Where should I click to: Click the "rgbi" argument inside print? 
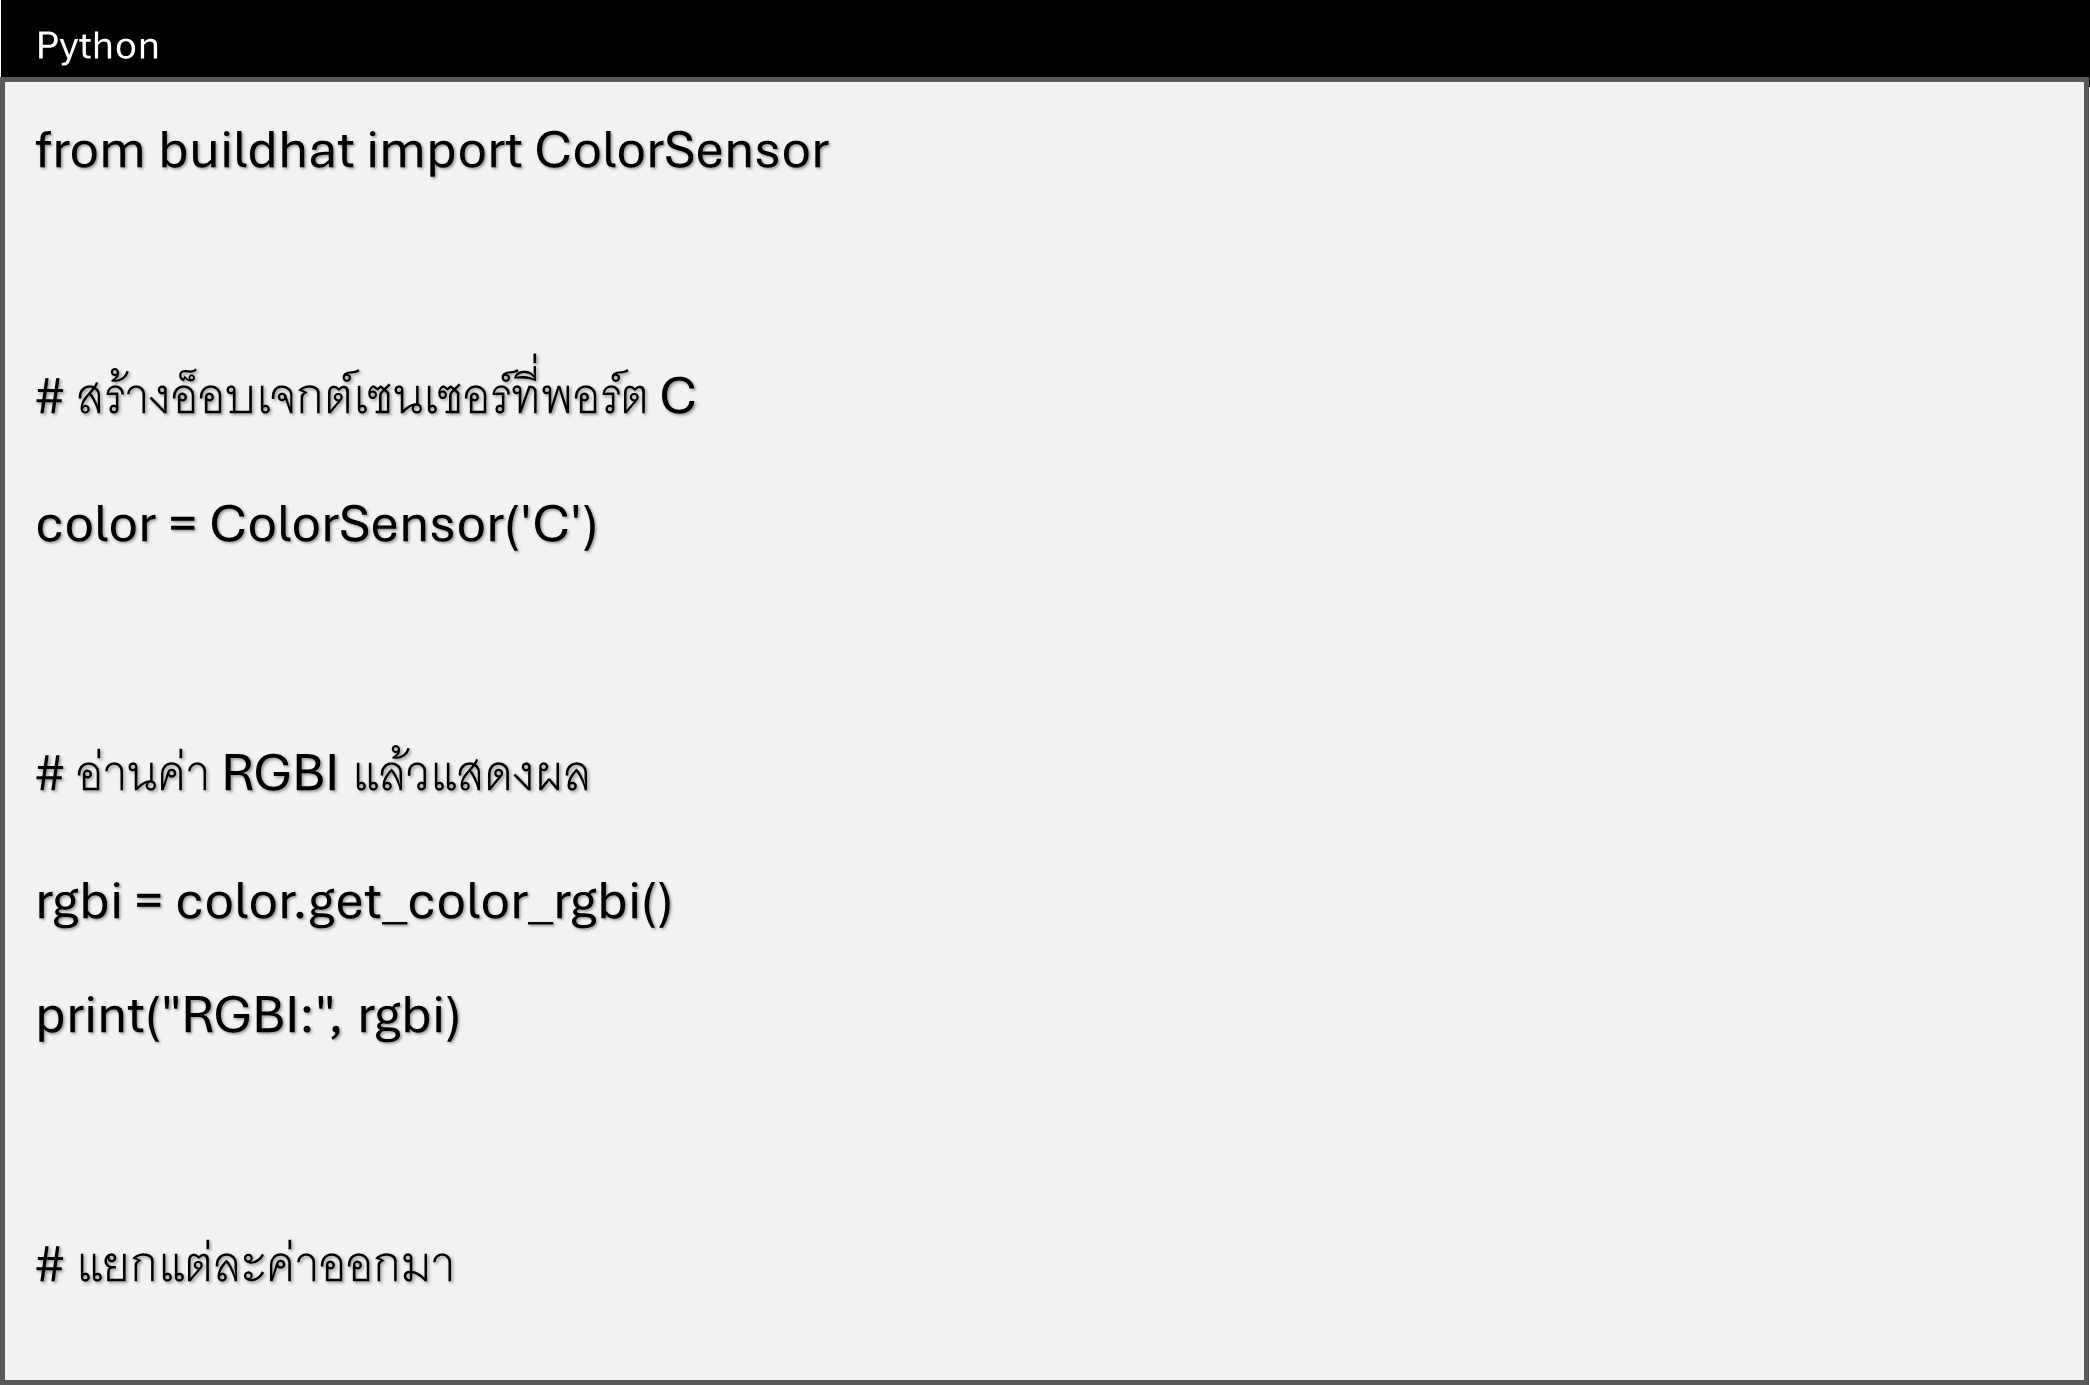[x=402, y=1016]
